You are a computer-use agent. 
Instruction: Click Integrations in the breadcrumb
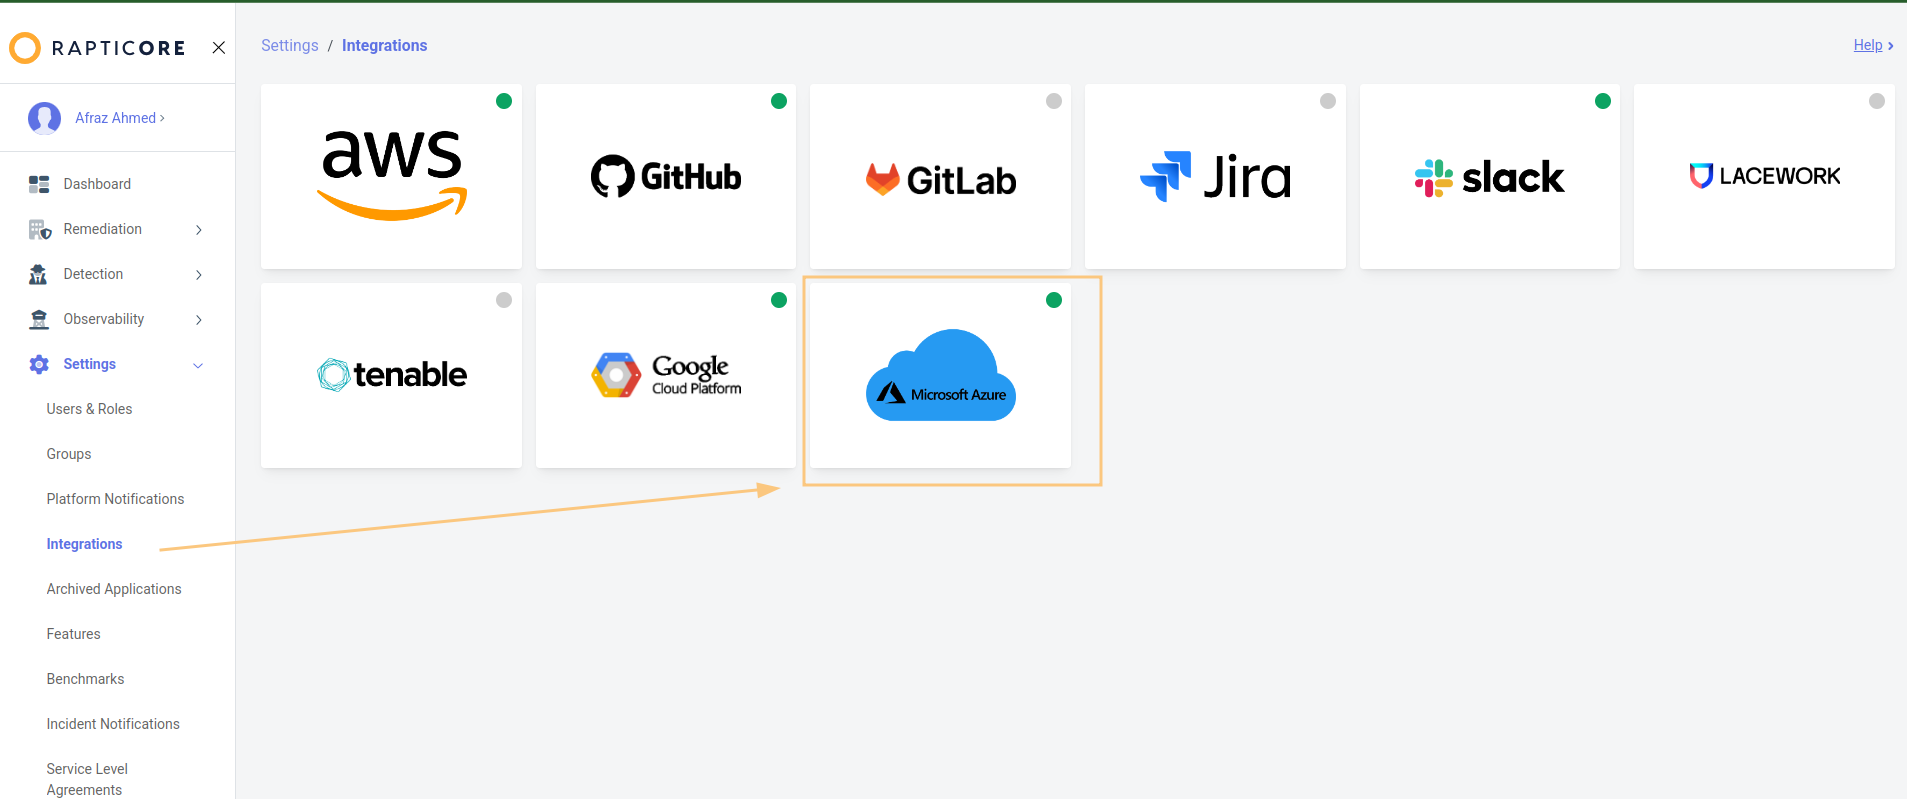(384, 45)
